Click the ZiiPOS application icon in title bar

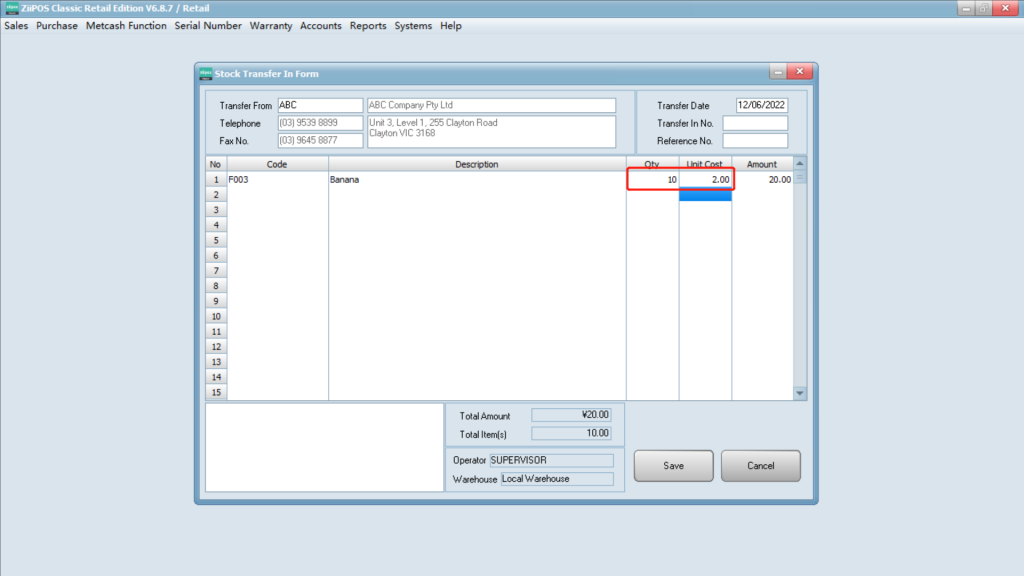(x=11, y=8)
